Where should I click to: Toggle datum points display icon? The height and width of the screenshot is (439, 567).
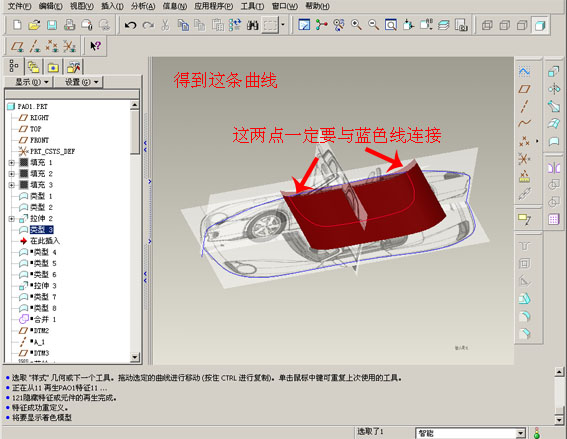pyautogui.click(x=52, y=46)
